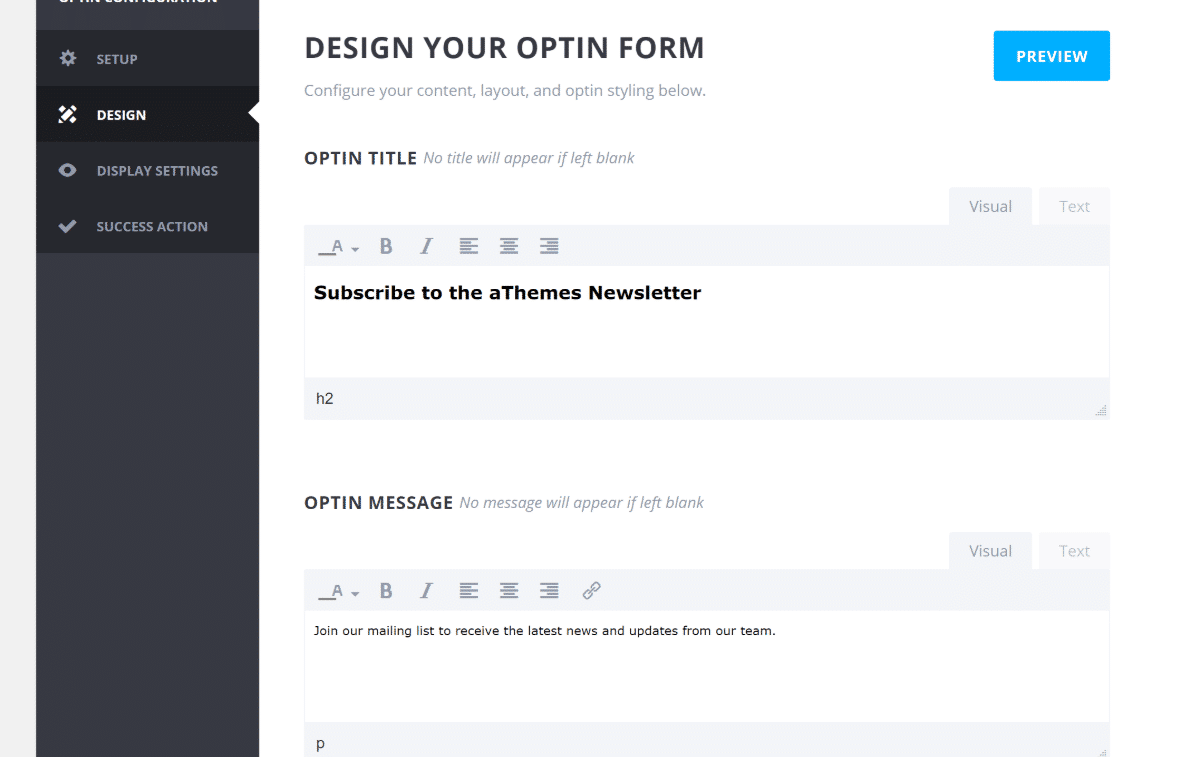
Task: Center-align the Optin Title text
Action: coord(509,246)
